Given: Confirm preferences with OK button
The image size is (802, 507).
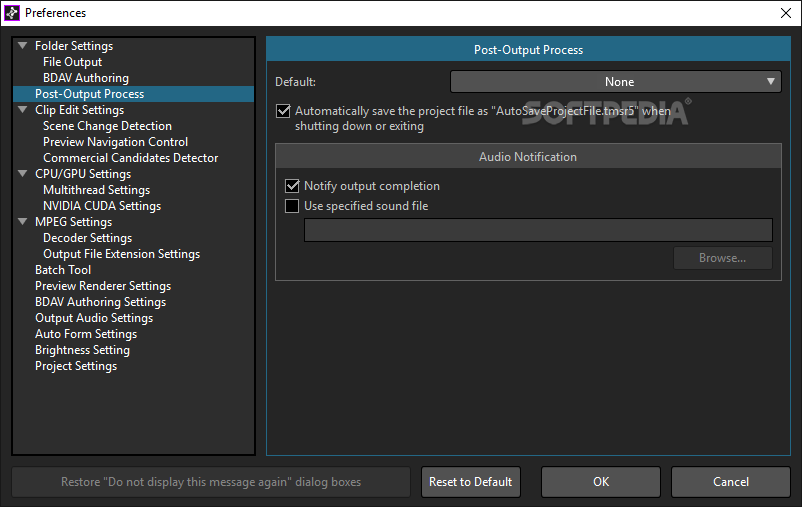Looking at the screenshot, I should (601, 482).
